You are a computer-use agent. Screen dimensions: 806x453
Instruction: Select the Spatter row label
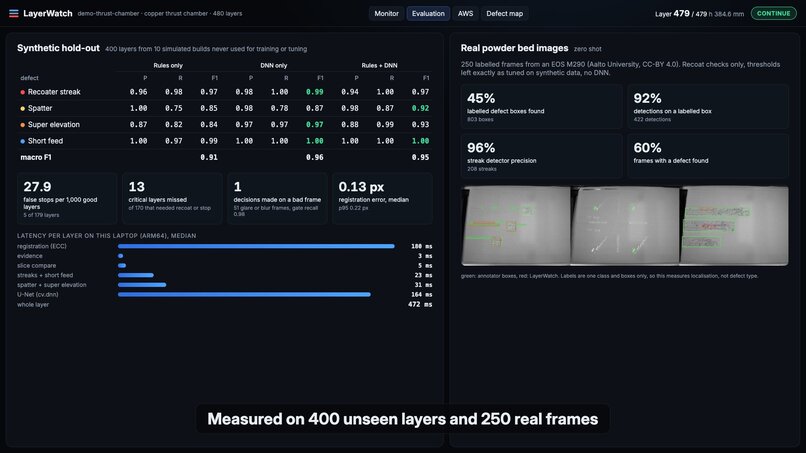tap(40, 108)
